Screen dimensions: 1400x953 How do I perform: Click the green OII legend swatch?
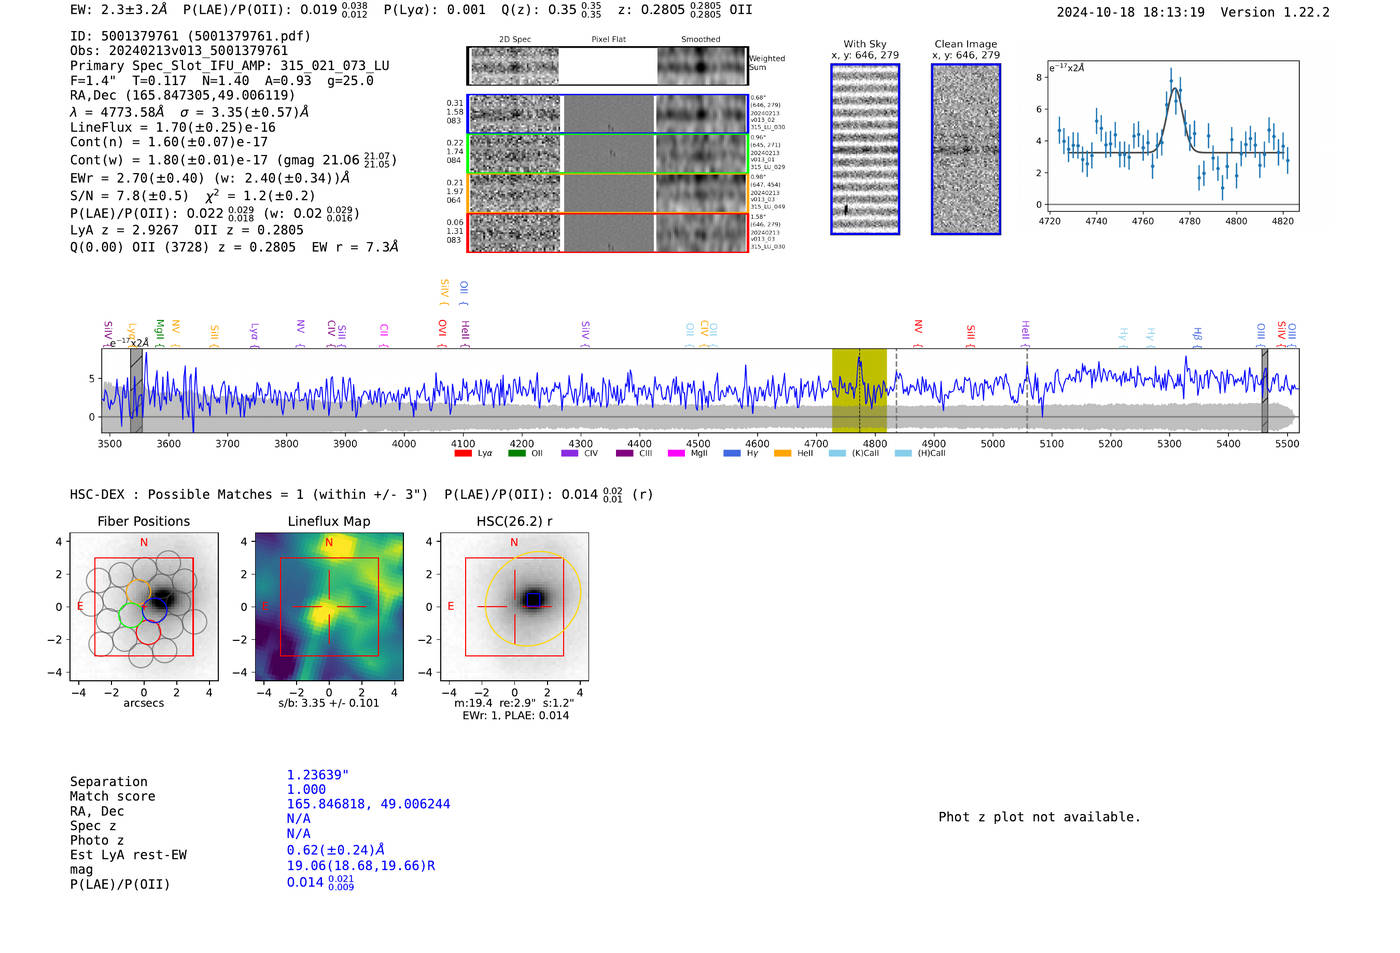516,453
